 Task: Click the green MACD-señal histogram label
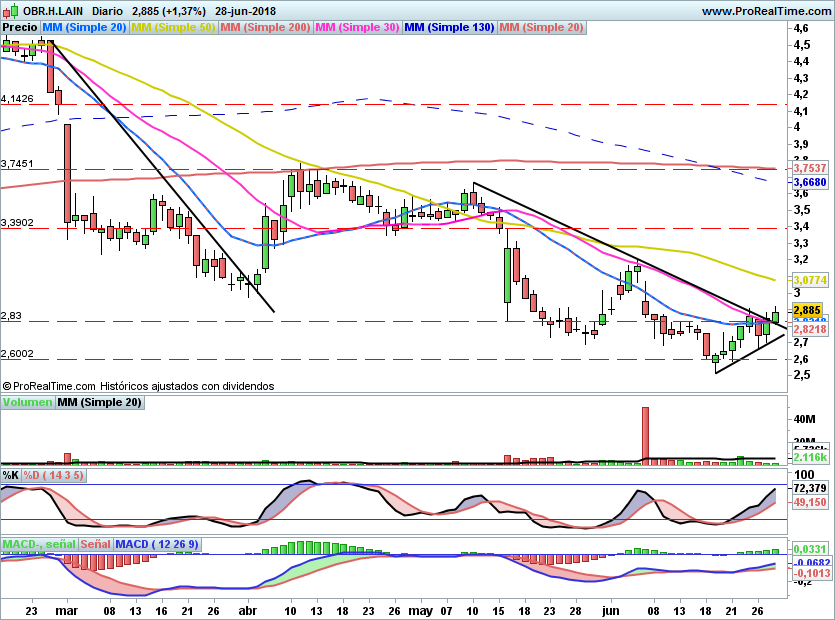pos(38,544)
